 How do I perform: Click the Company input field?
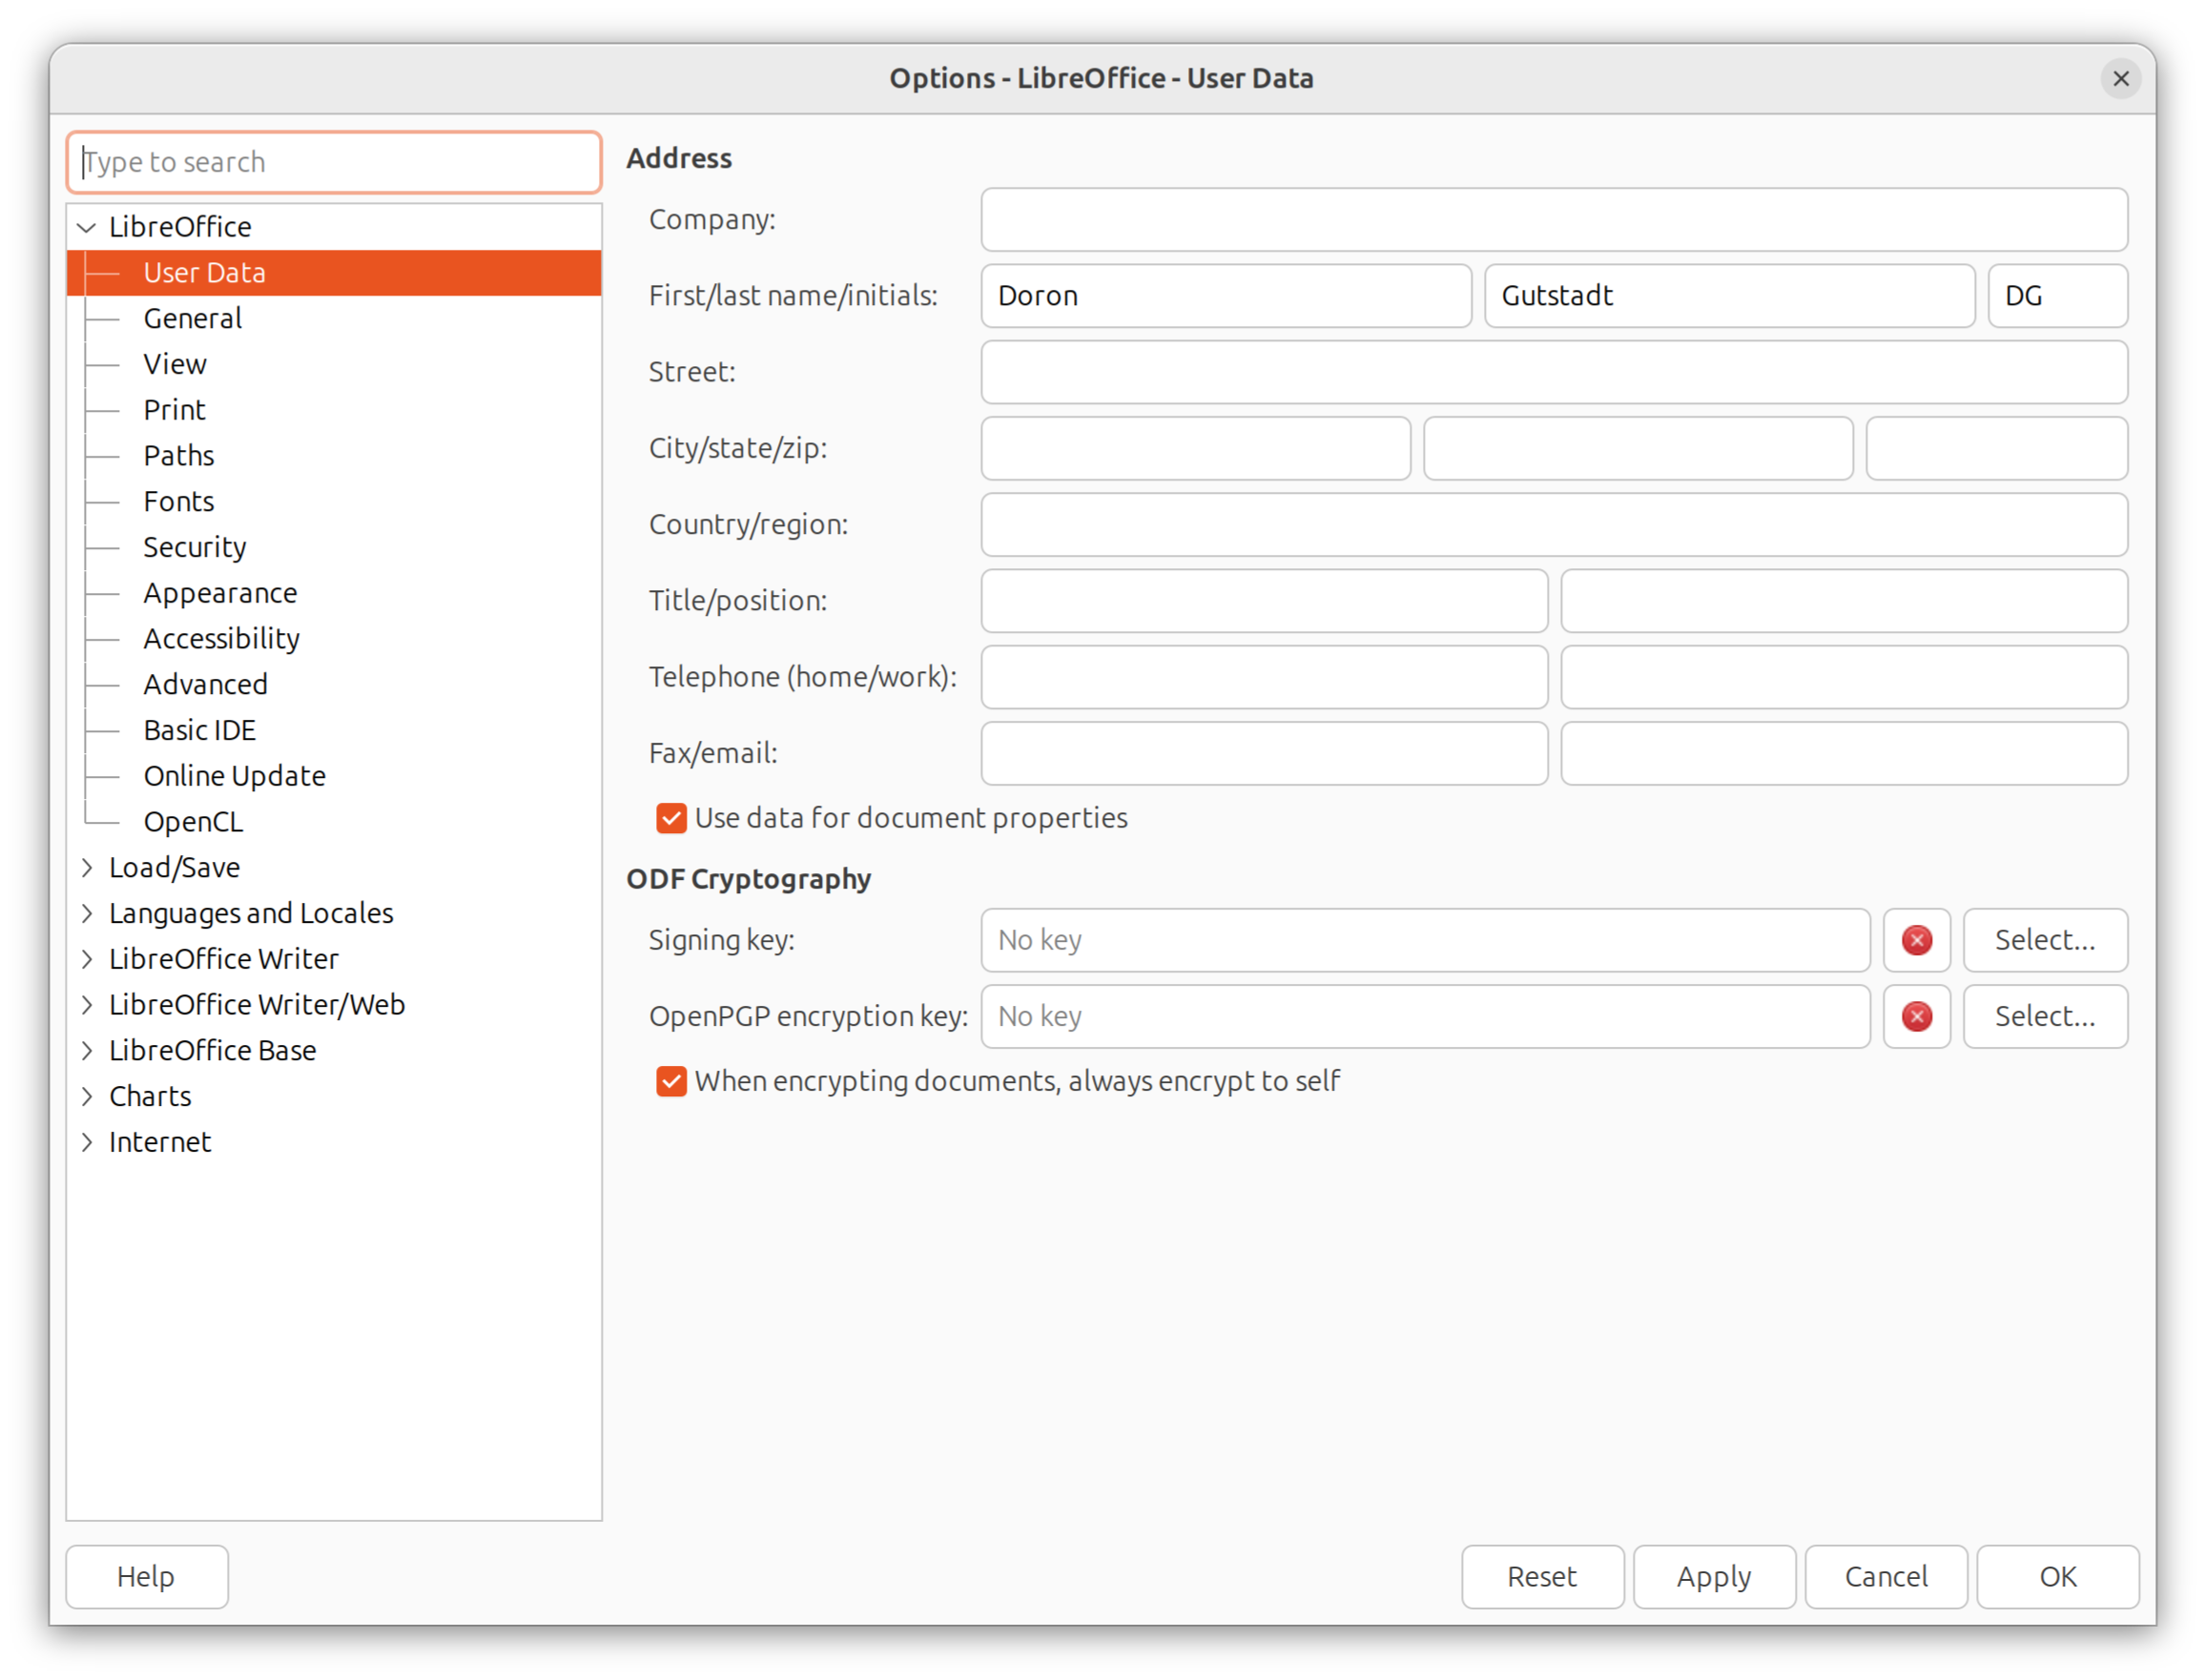point(1554,219)
